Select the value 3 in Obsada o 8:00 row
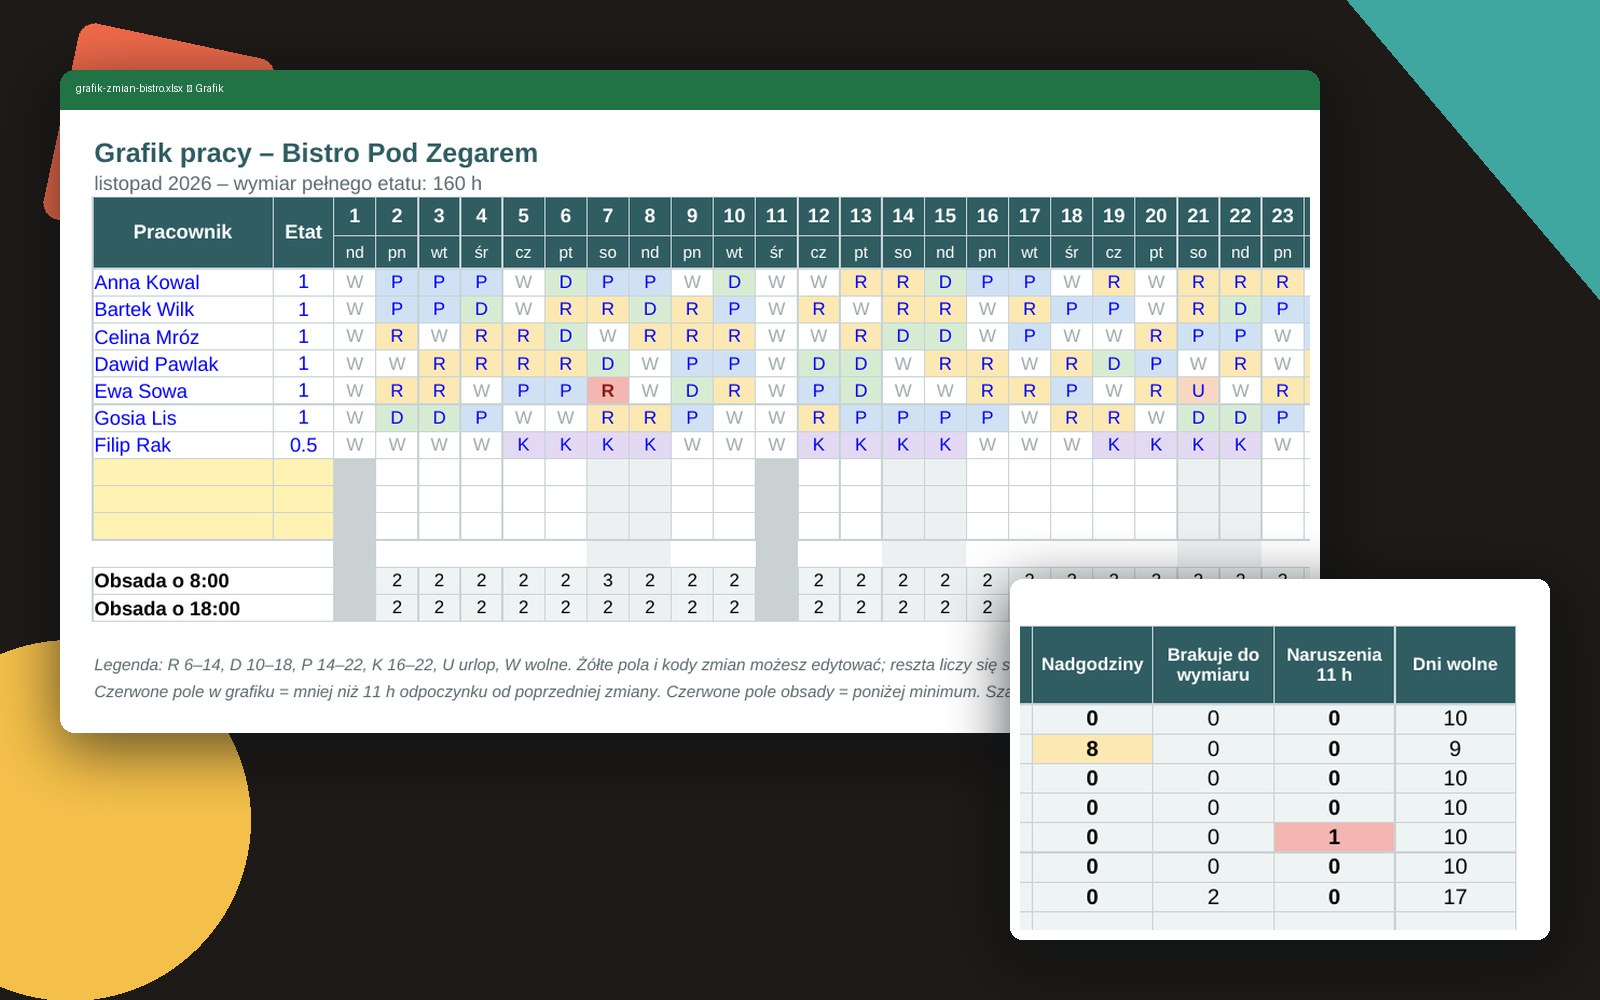 pyautogui.click(x=607, y=580)
